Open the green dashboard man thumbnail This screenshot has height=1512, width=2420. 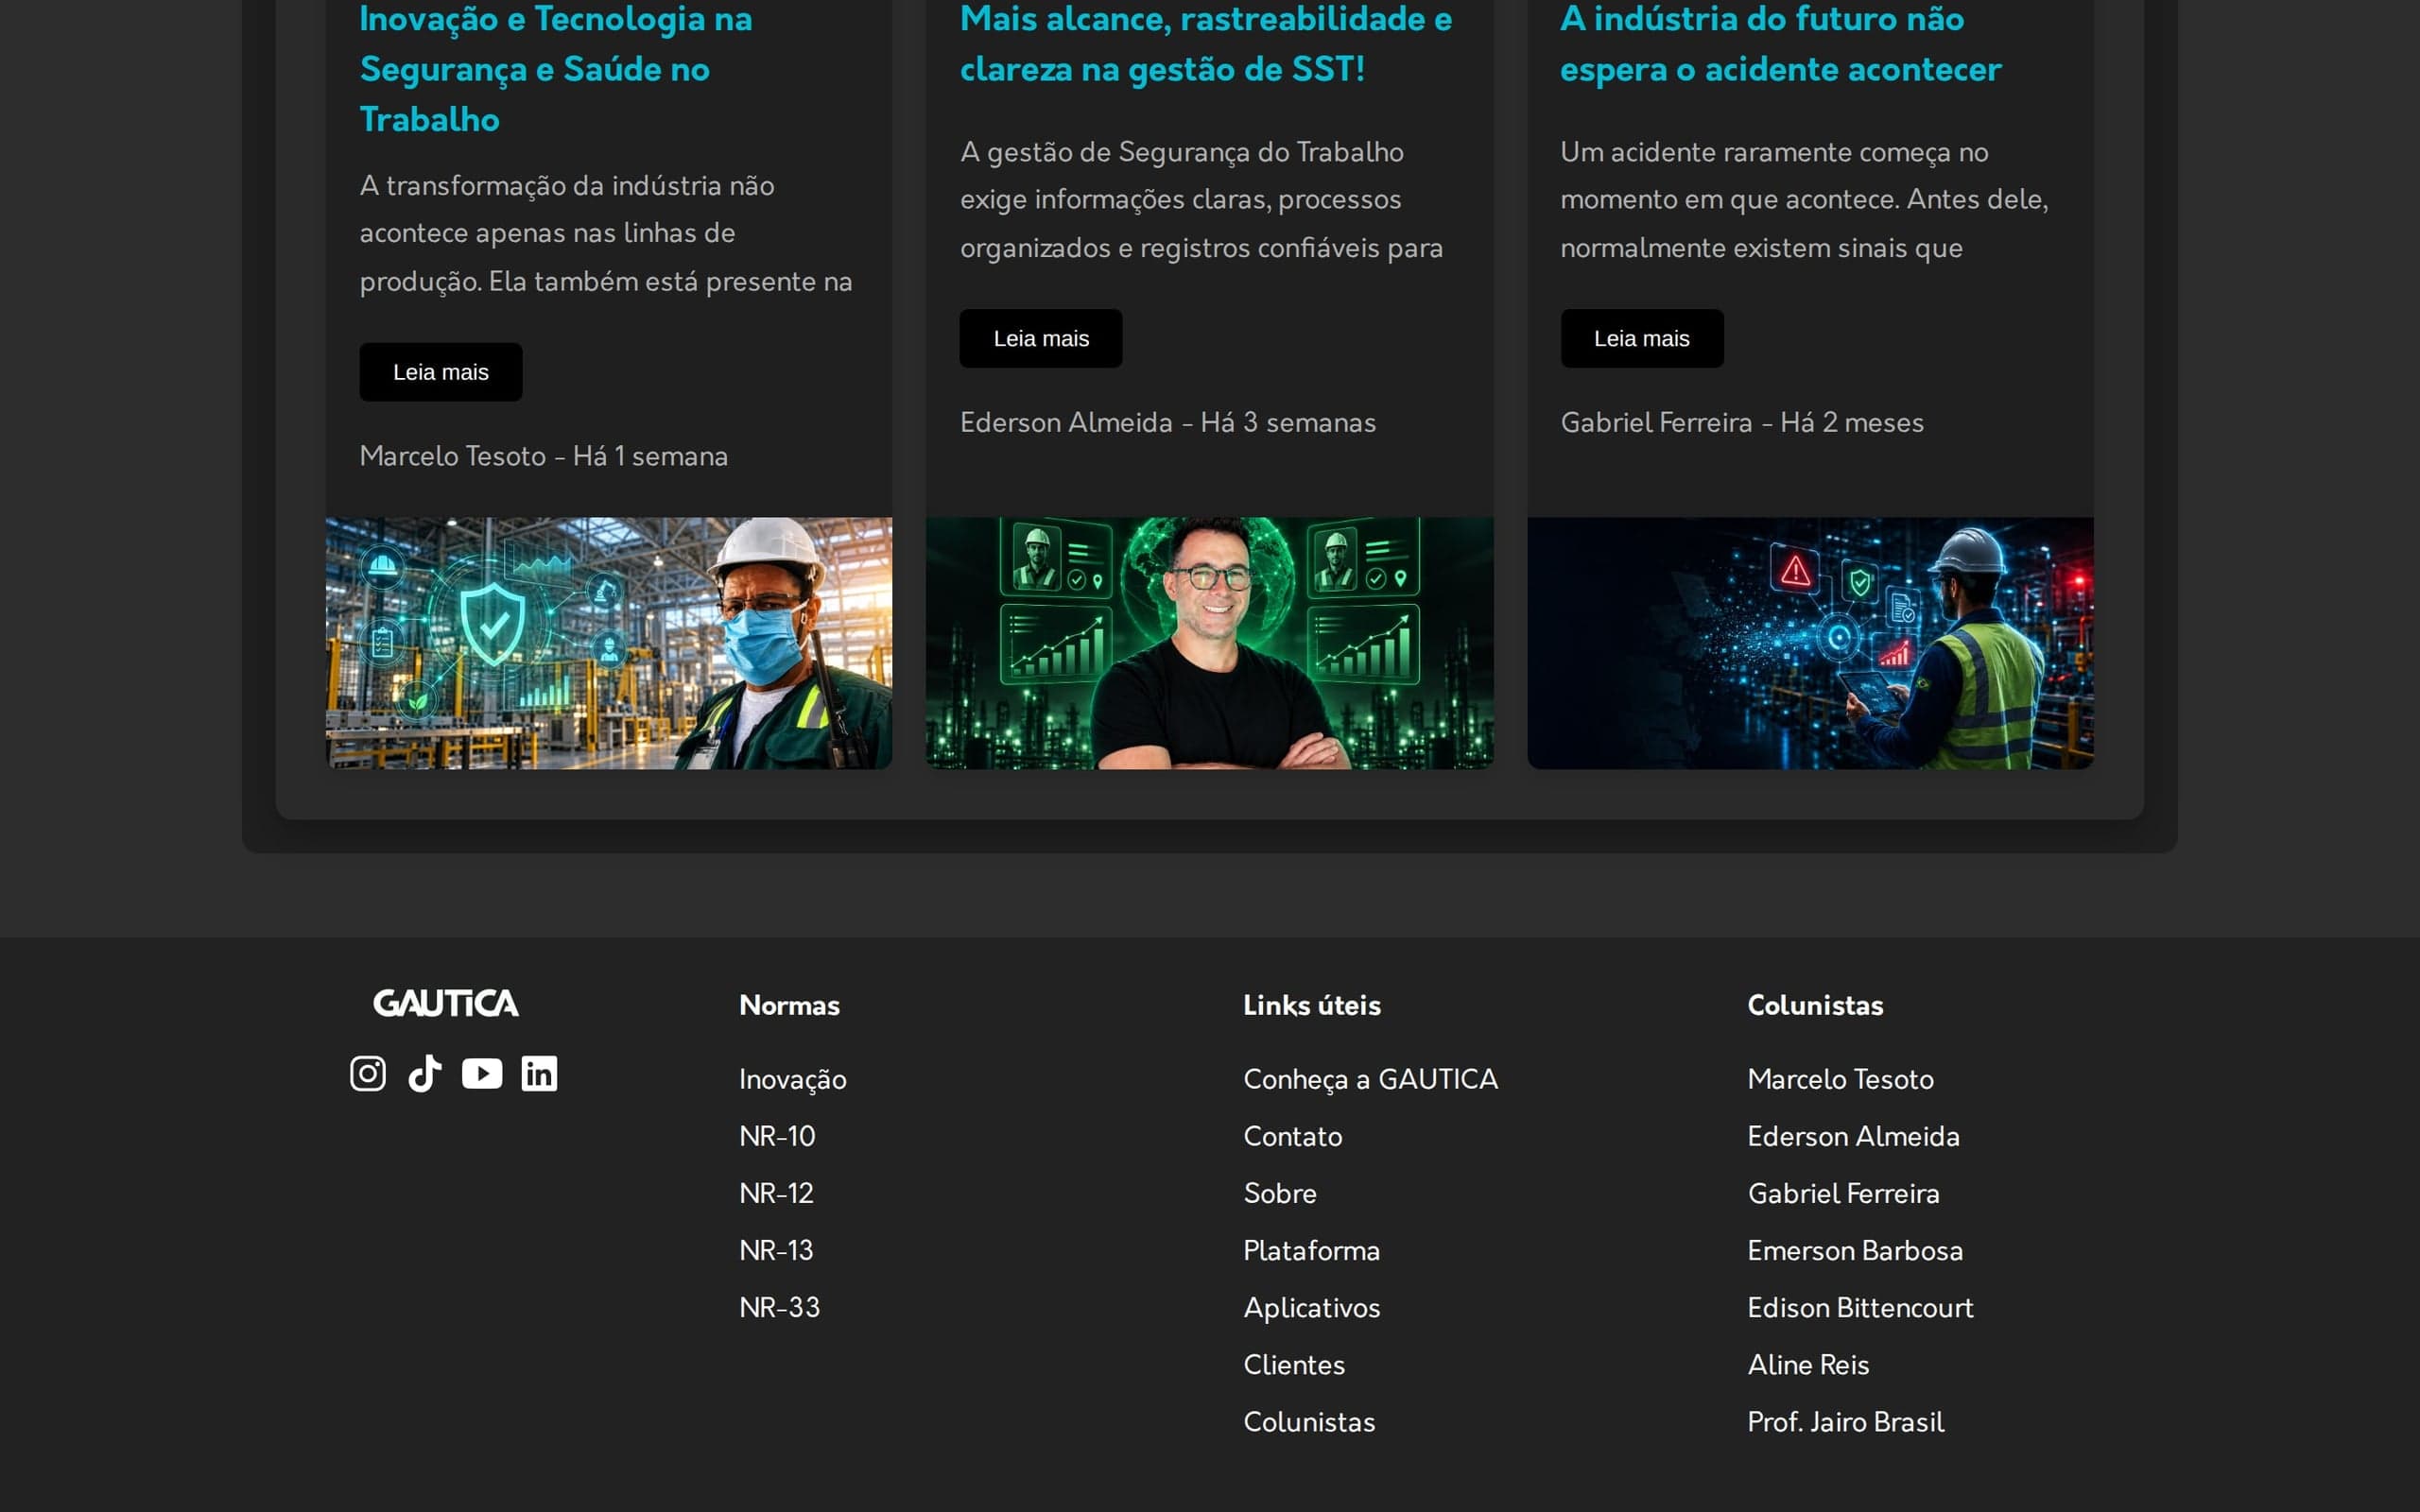pos(1210,643)
